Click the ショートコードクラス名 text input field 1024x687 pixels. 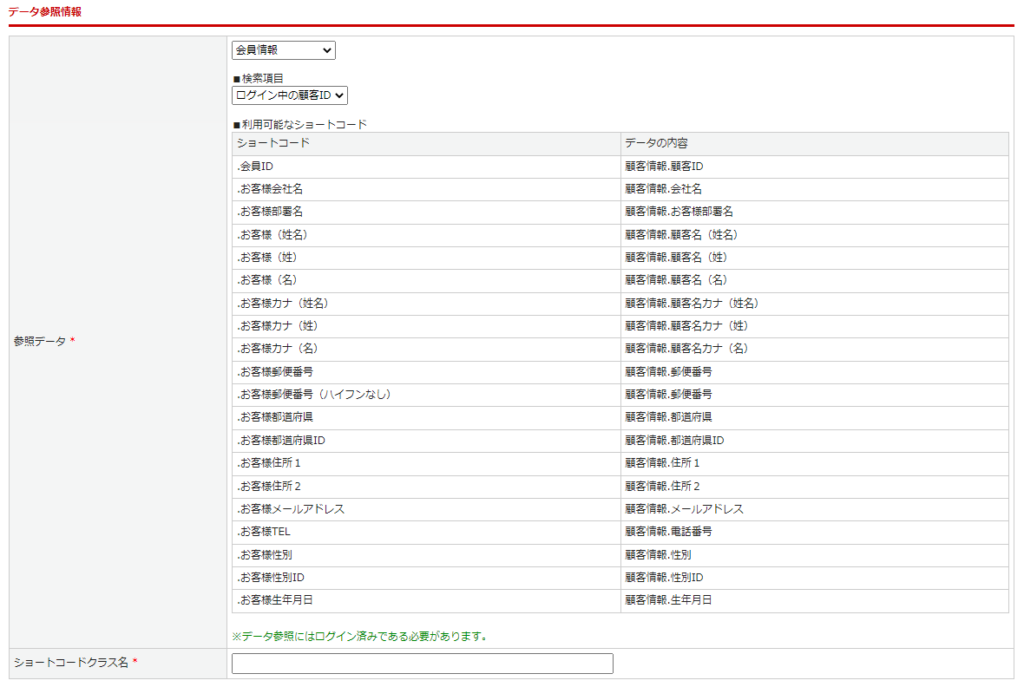pyautogui.click(x=421, y=663)
